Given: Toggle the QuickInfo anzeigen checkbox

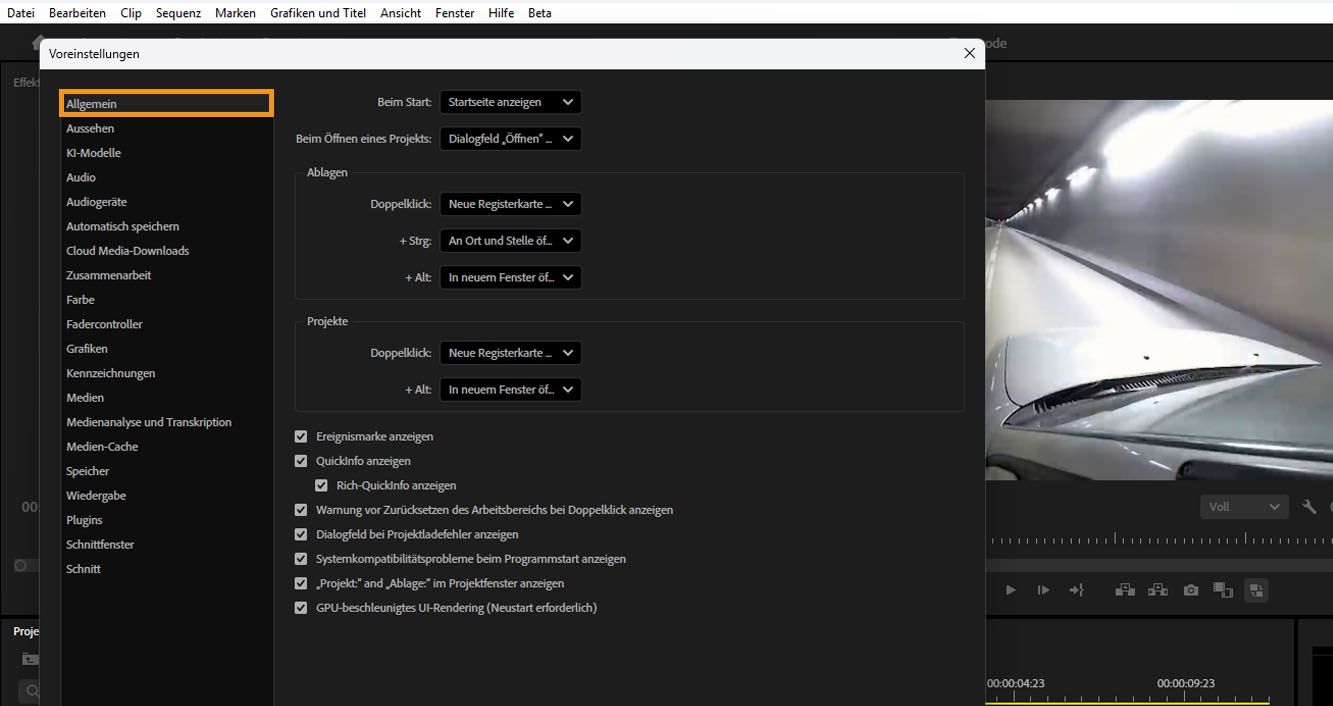Looking at the screenshot, I should [x=301, y=461].
